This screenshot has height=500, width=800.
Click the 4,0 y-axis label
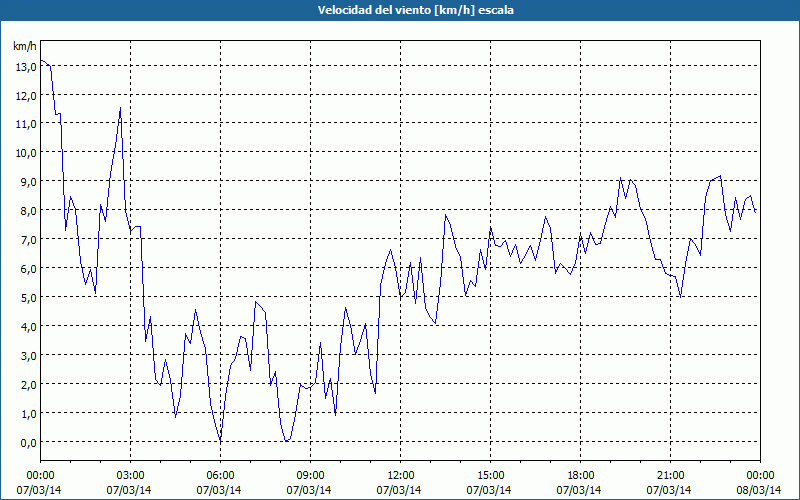click(29, 327)
